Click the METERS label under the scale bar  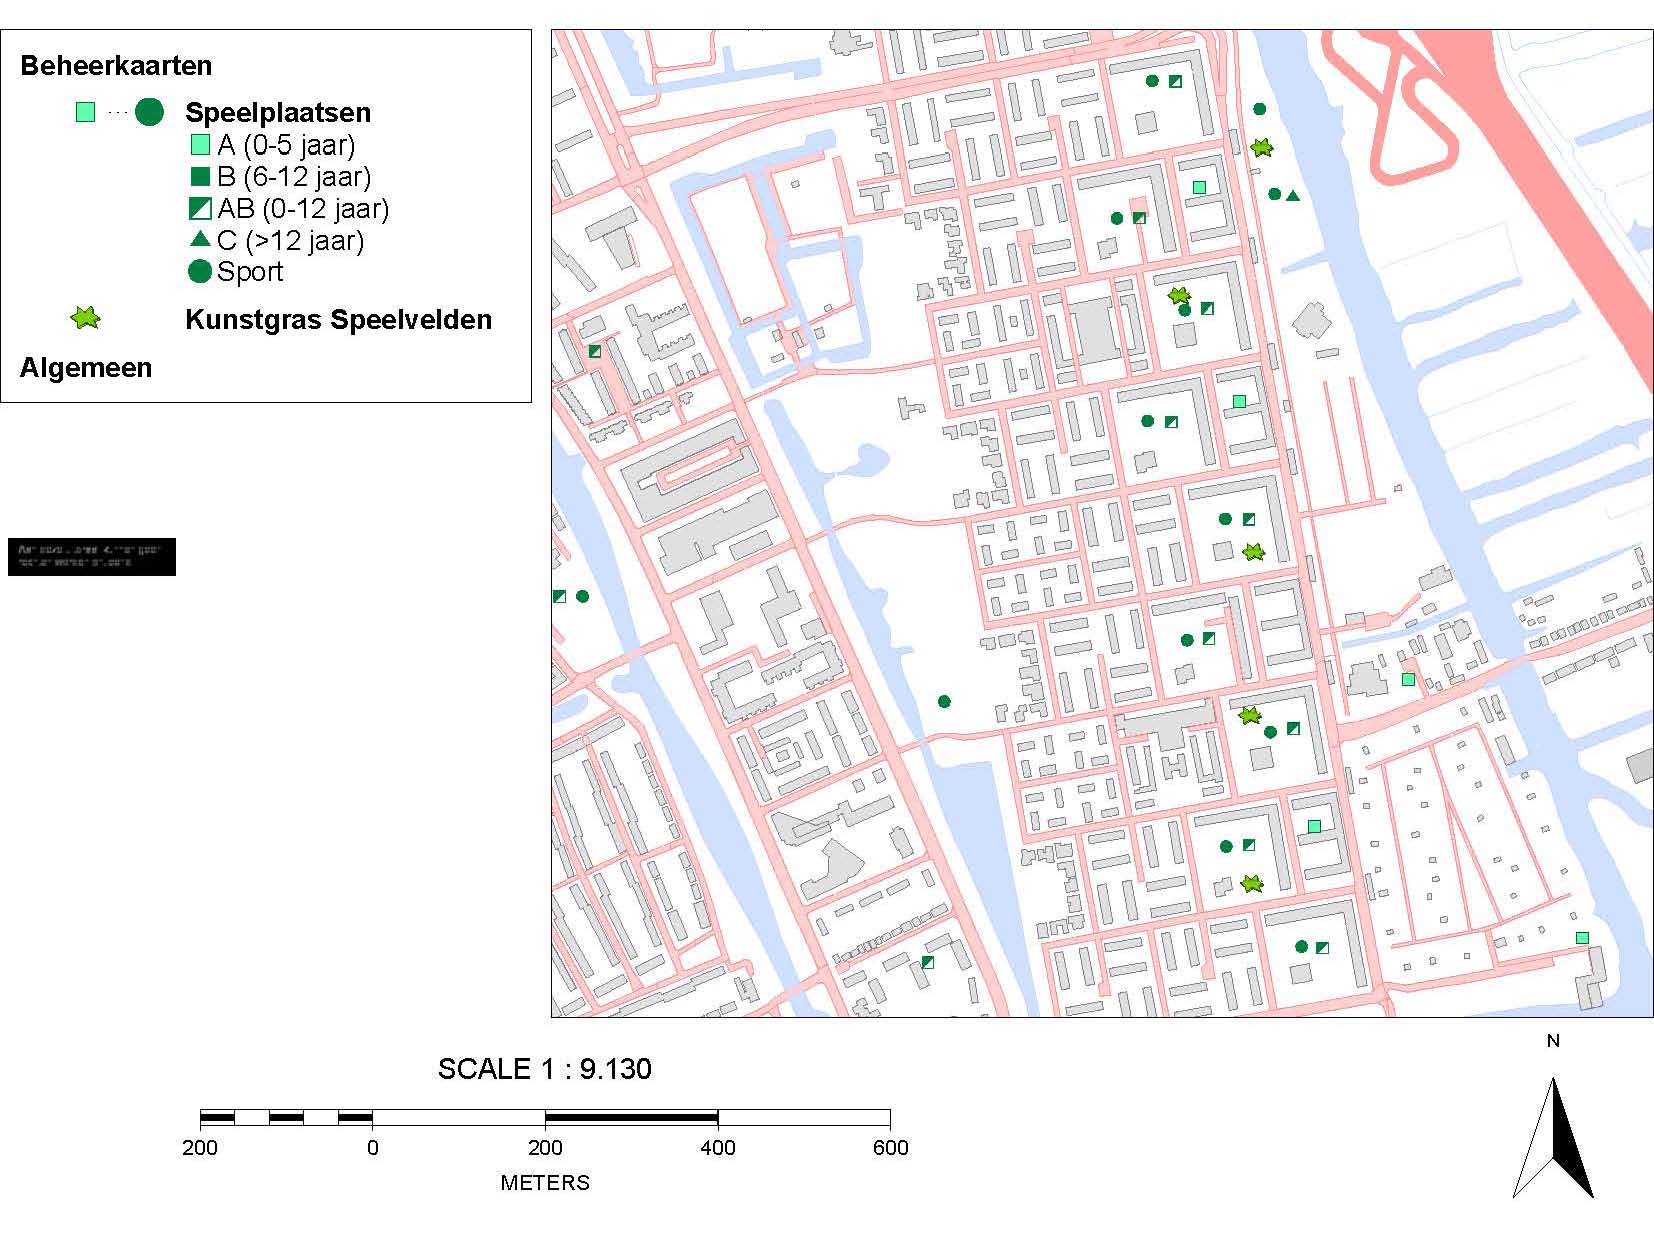pyautogui.click(x=545, y=1183)
